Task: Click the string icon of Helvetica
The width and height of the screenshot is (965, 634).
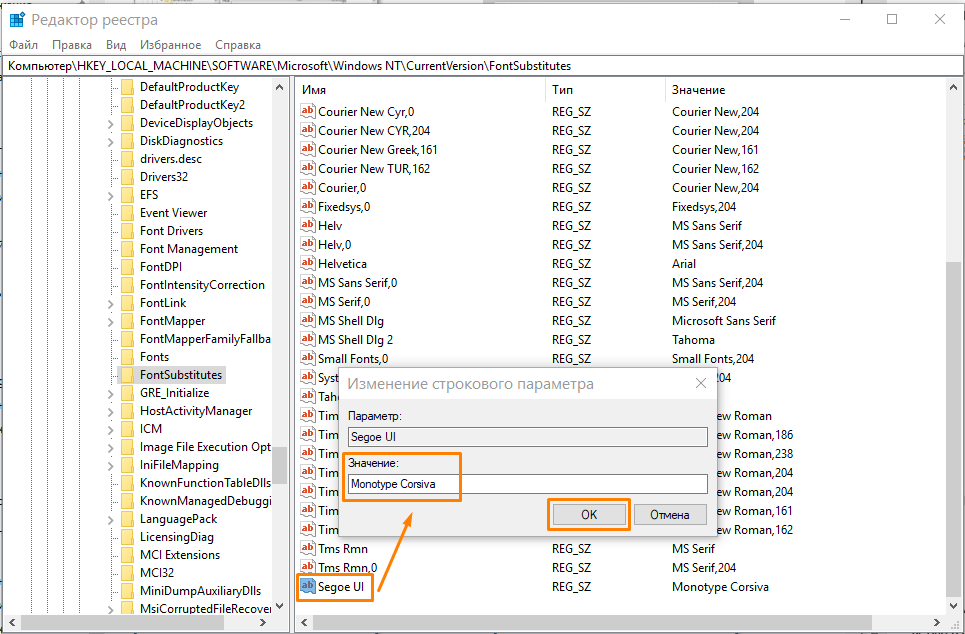Action: click(x=308, y=263)
